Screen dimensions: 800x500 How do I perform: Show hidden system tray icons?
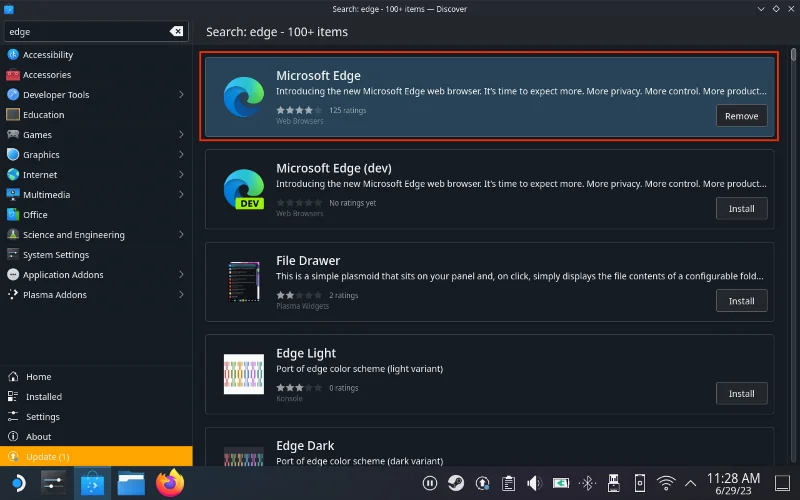(x=691, y=484)
